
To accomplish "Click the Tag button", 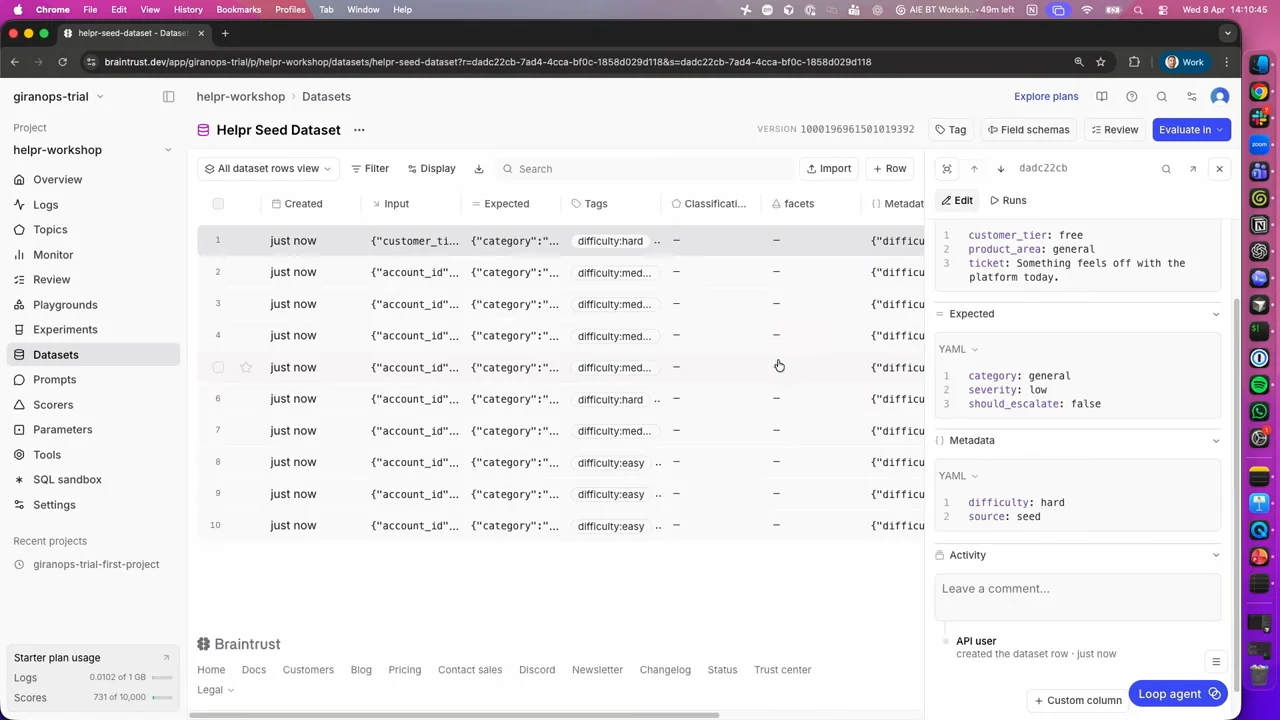I will [x=951, y=130].
